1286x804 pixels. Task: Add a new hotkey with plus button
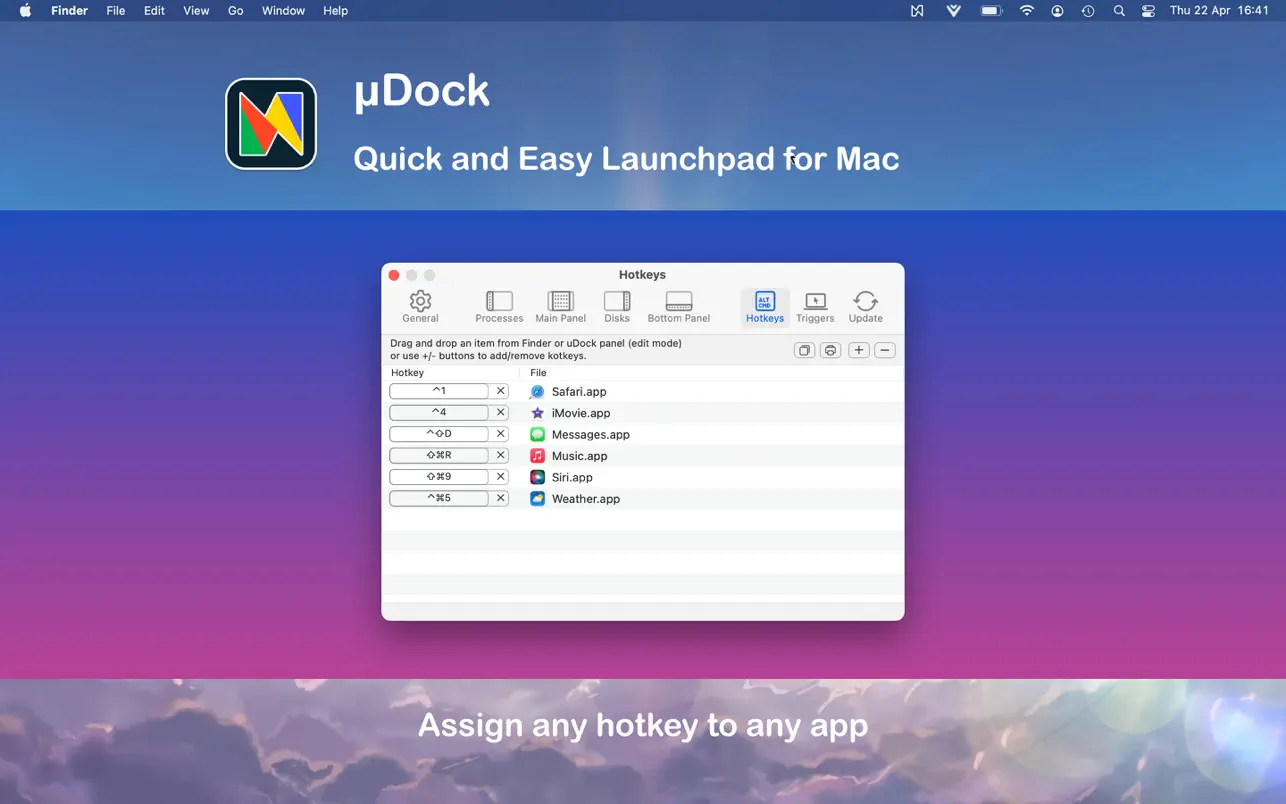coord(859,350)
